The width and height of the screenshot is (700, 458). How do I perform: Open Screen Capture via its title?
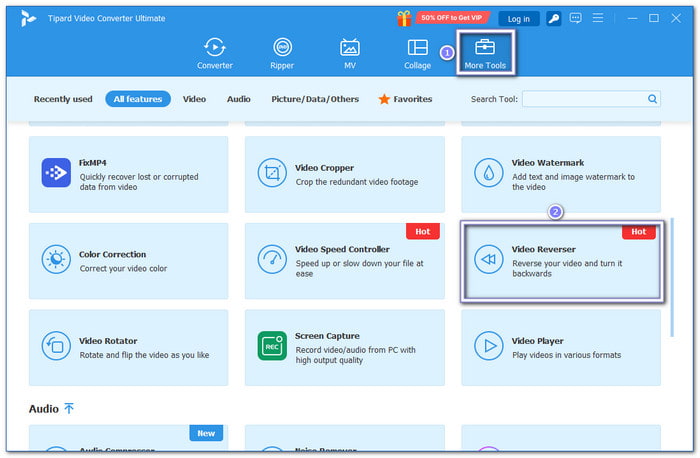[327, 336]
